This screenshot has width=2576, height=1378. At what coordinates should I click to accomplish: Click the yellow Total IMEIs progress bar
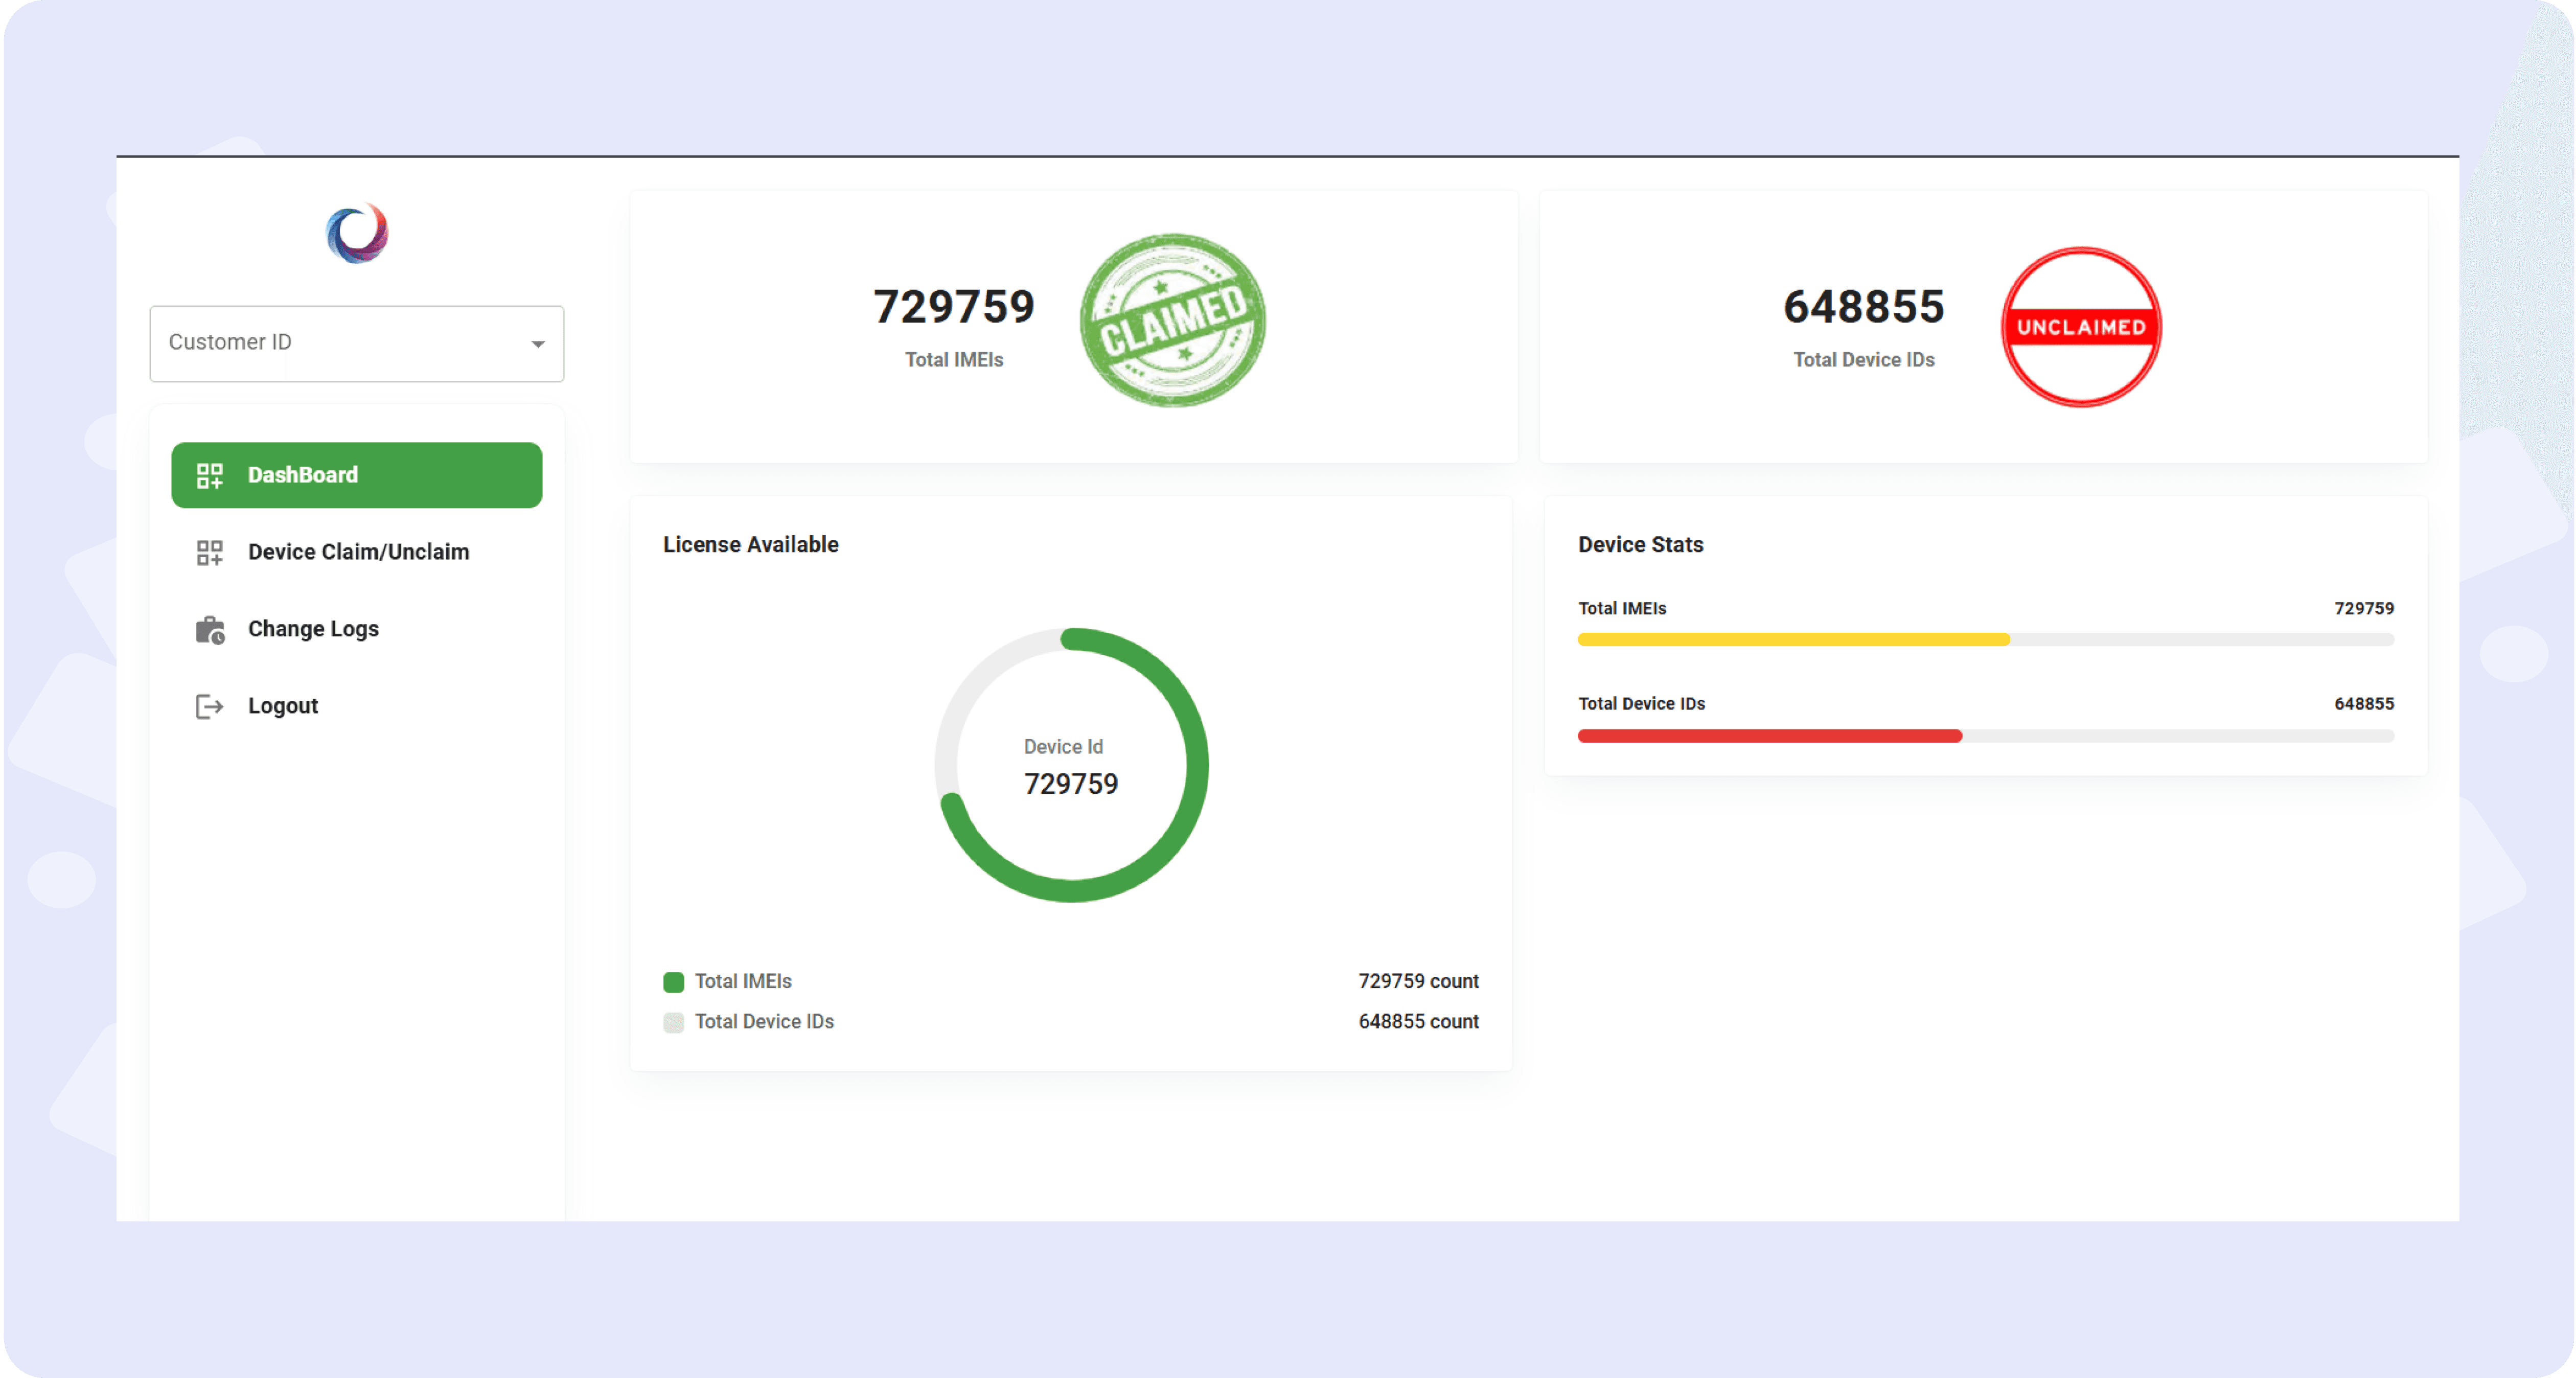pos(1793,640)
